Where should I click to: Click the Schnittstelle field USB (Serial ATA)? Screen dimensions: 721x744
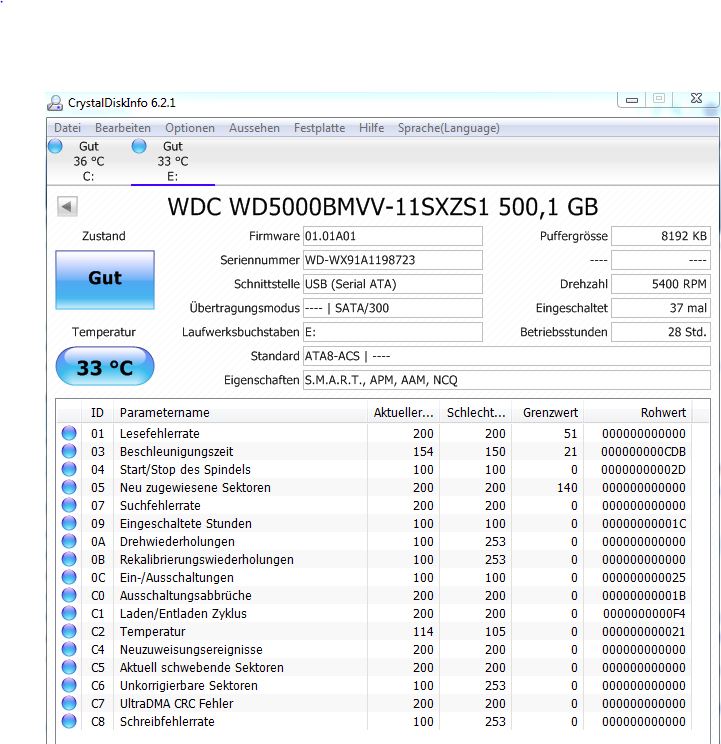tap(393, 284)
